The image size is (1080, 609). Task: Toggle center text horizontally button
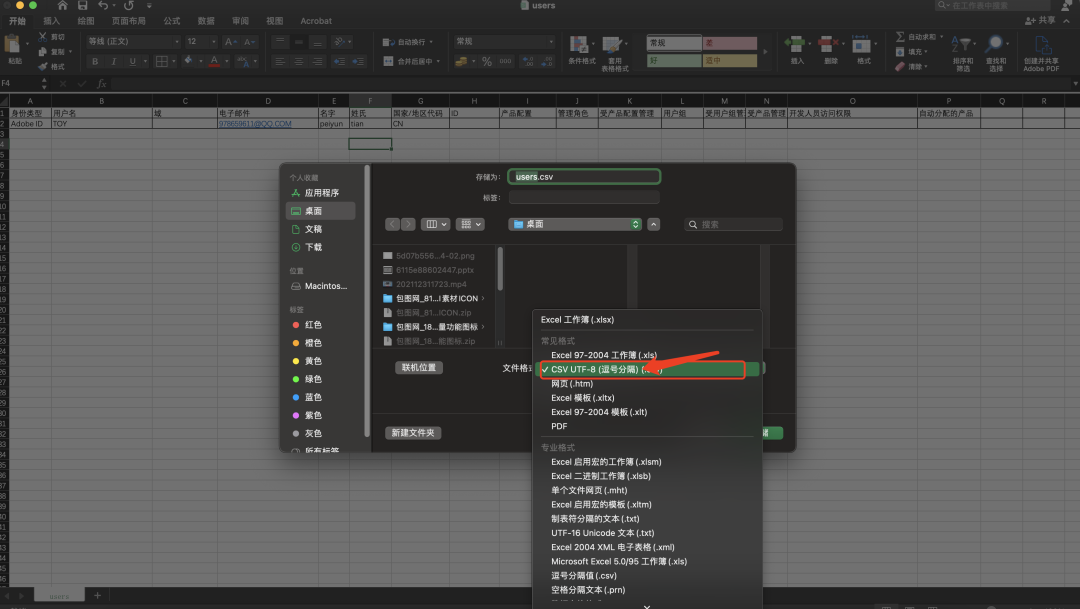(298, 61)
